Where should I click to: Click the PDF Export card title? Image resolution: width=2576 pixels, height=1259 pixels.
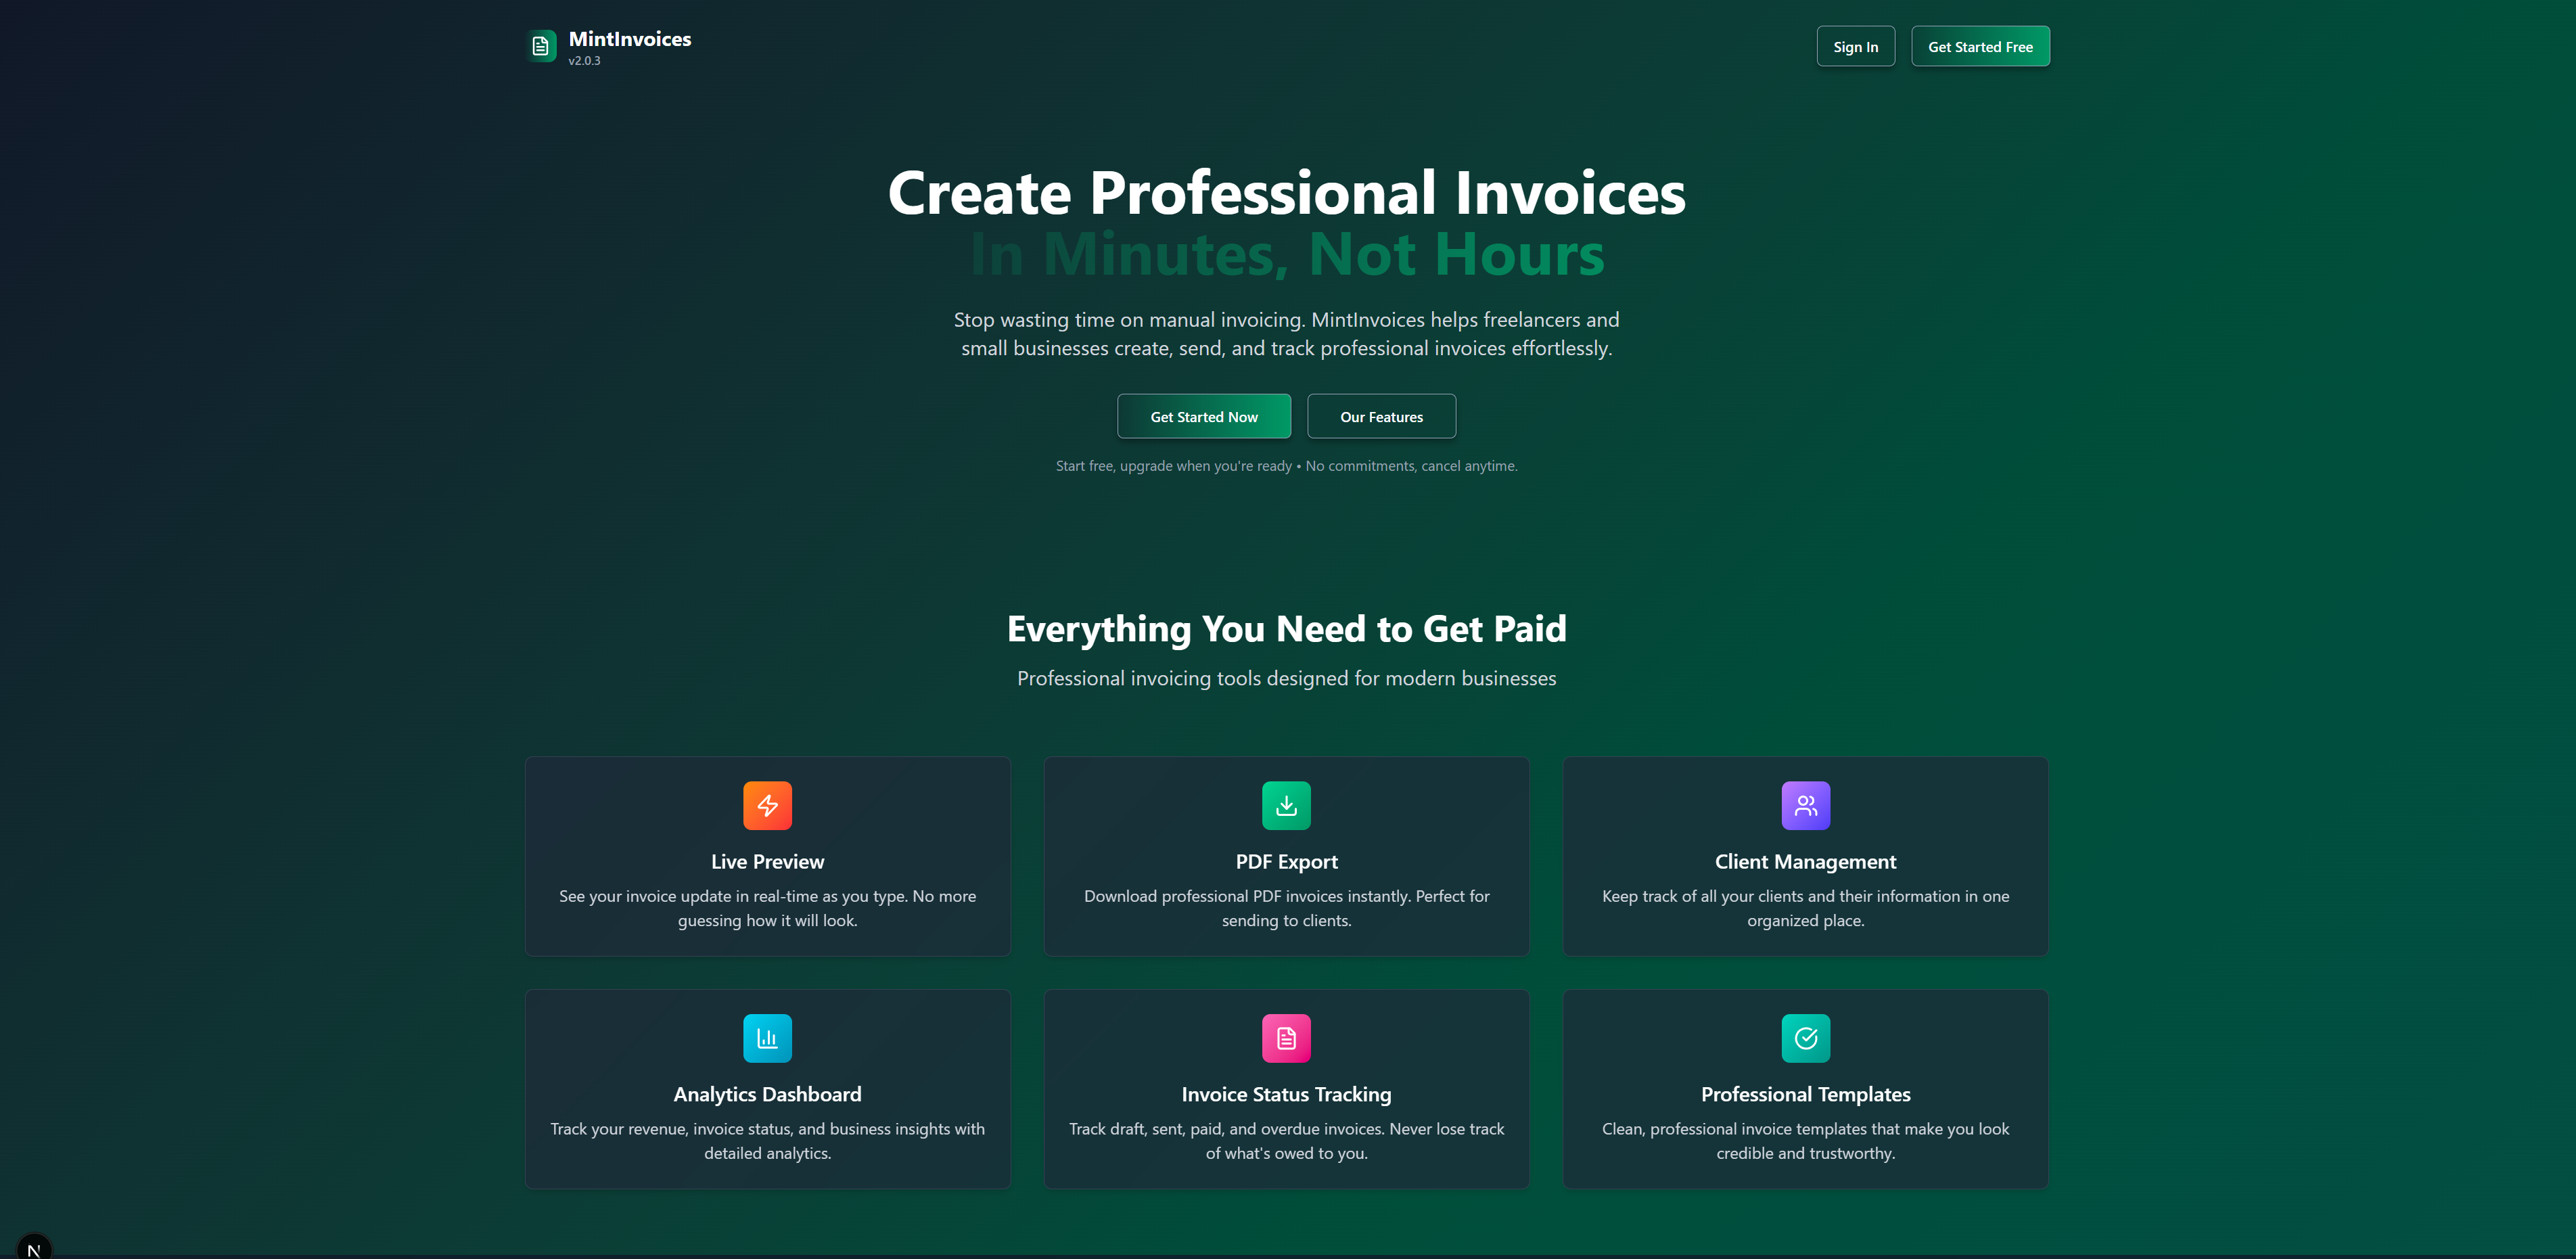1286,862
